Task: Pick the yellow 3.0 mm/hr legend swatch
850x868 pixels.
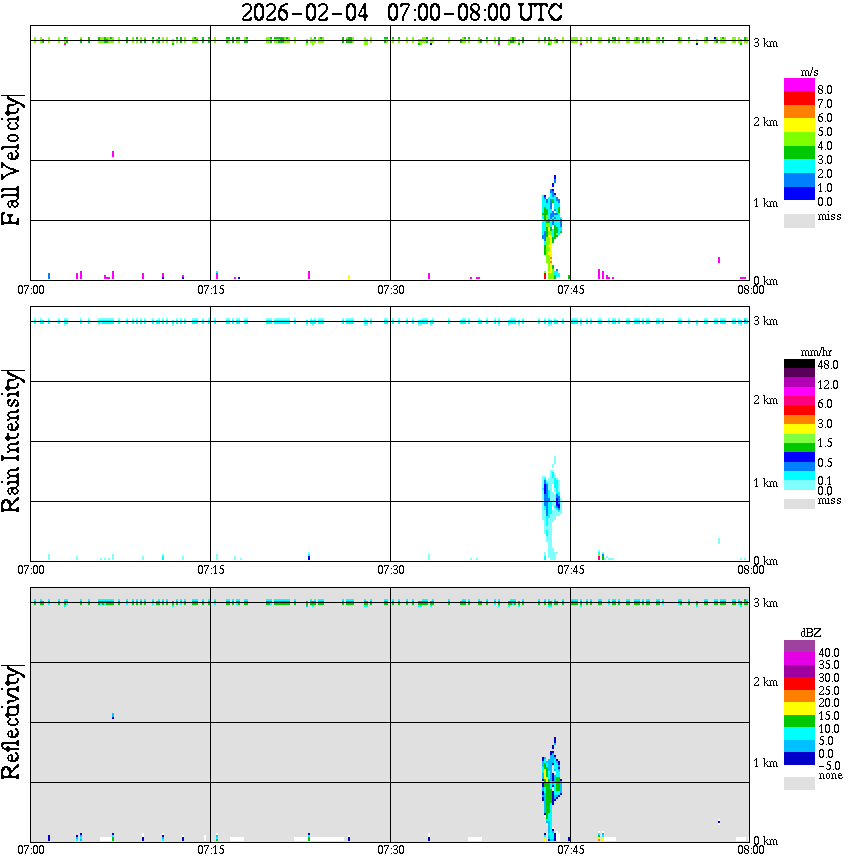Action: [x=799, y=428]
